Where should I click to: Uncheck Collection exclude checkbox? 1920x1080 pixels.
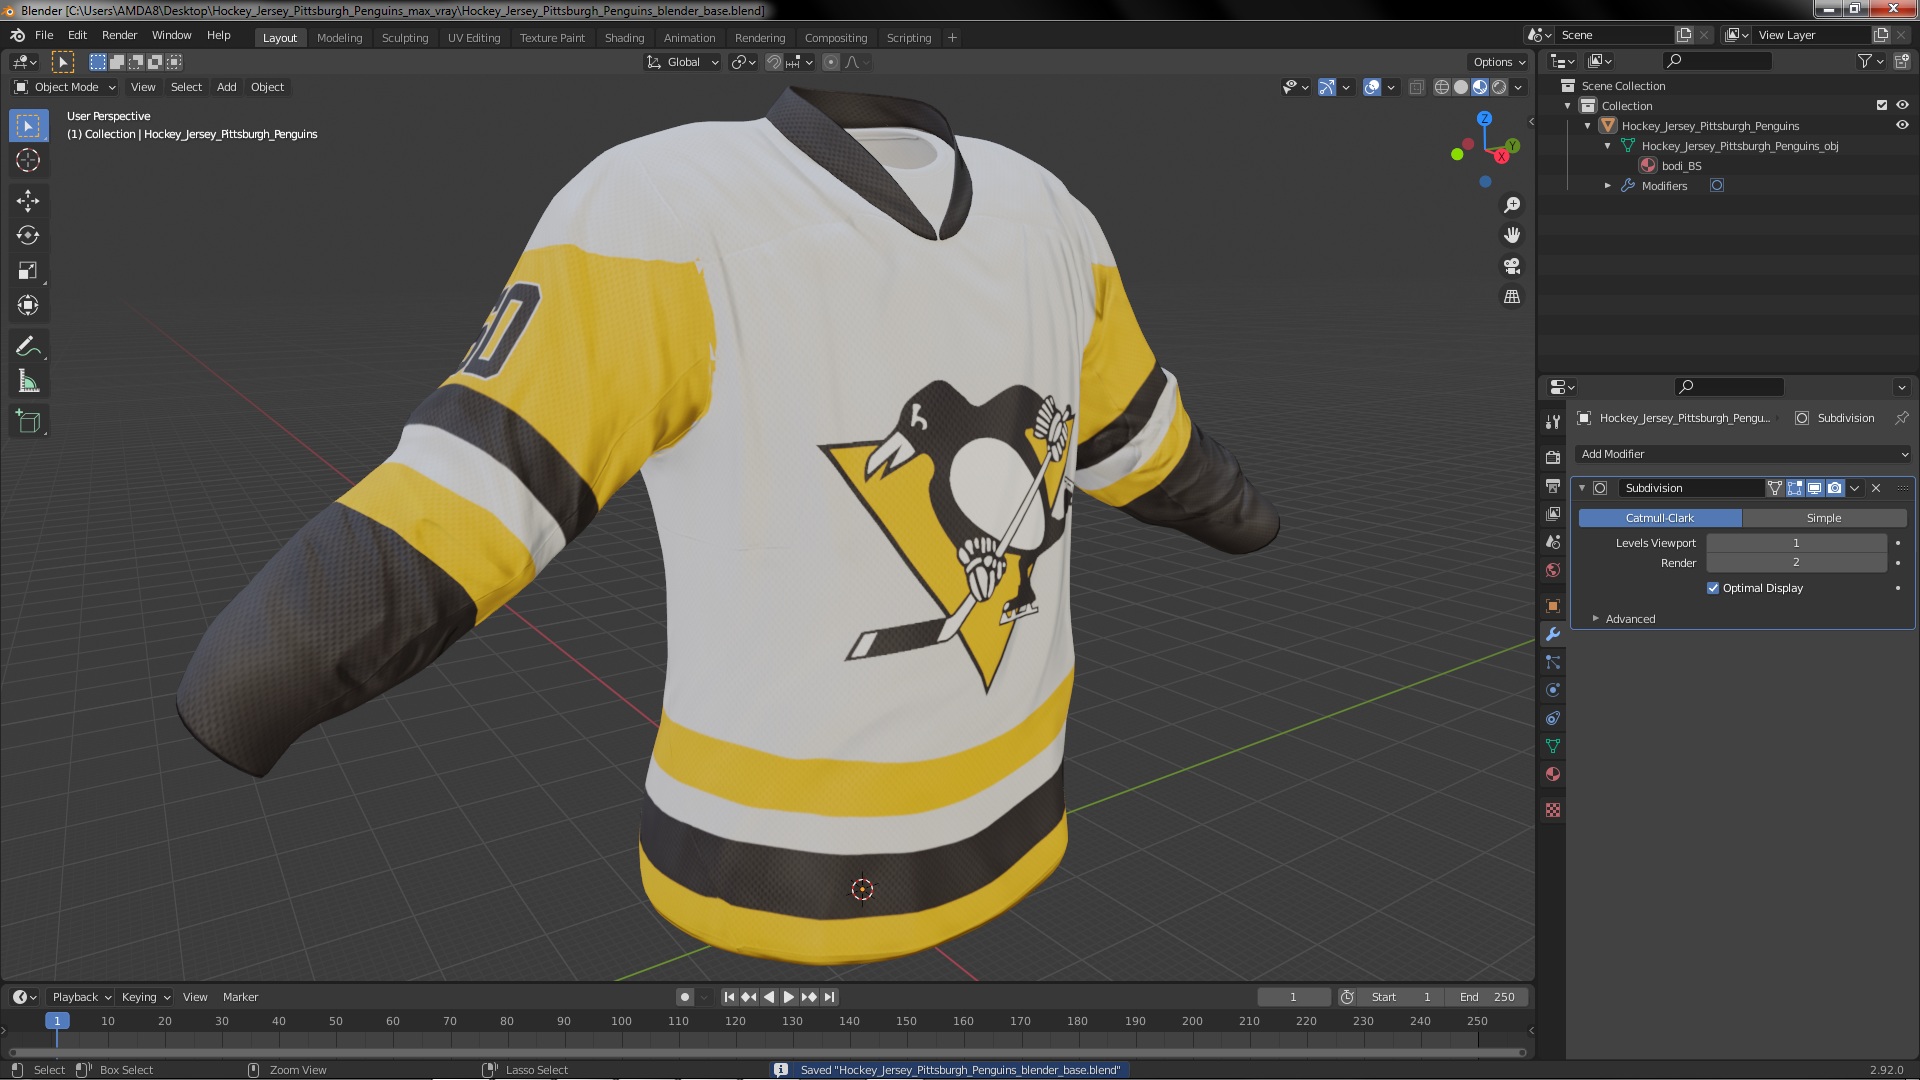tap(1882, 105)
